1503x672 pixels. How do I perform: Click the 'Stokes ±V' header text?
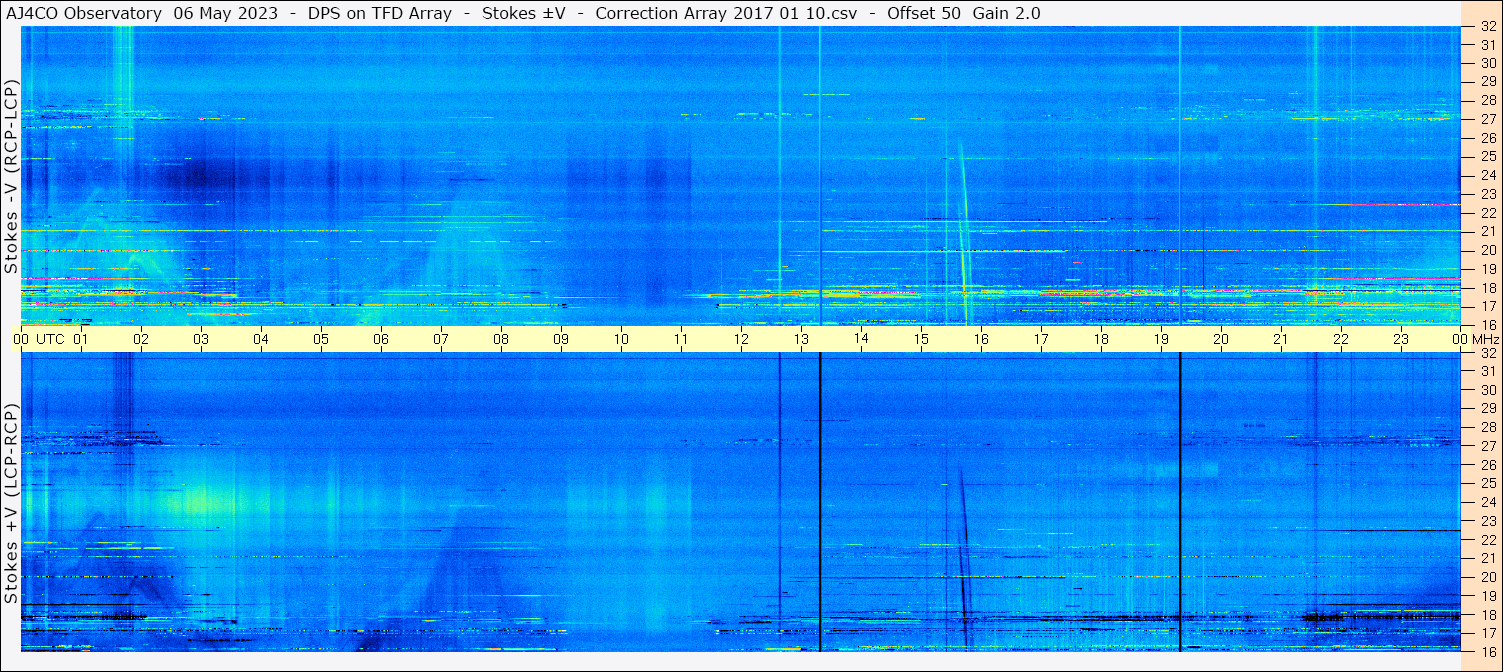point(523,13)
